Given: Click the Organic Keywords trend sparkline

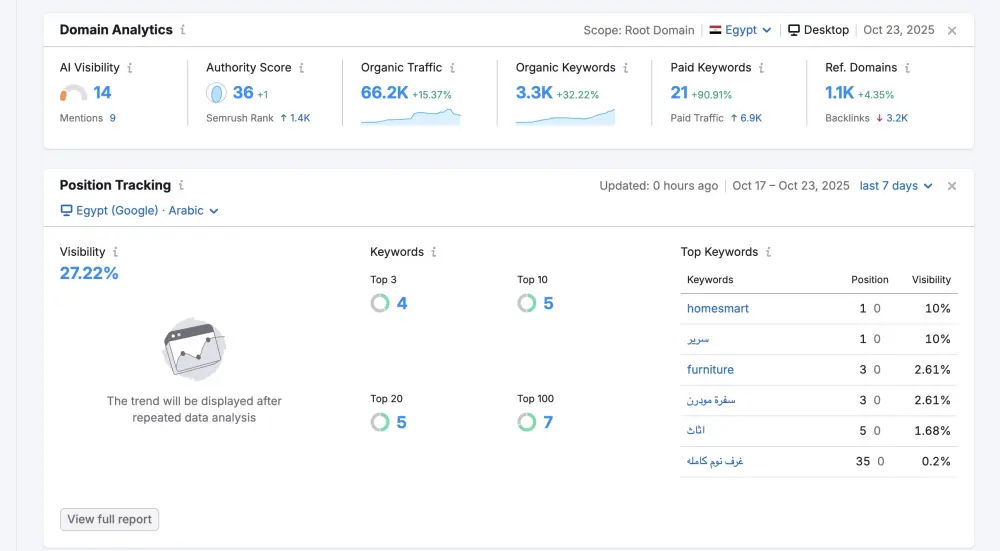Looking at the screenshot, I should coord(565,117).
